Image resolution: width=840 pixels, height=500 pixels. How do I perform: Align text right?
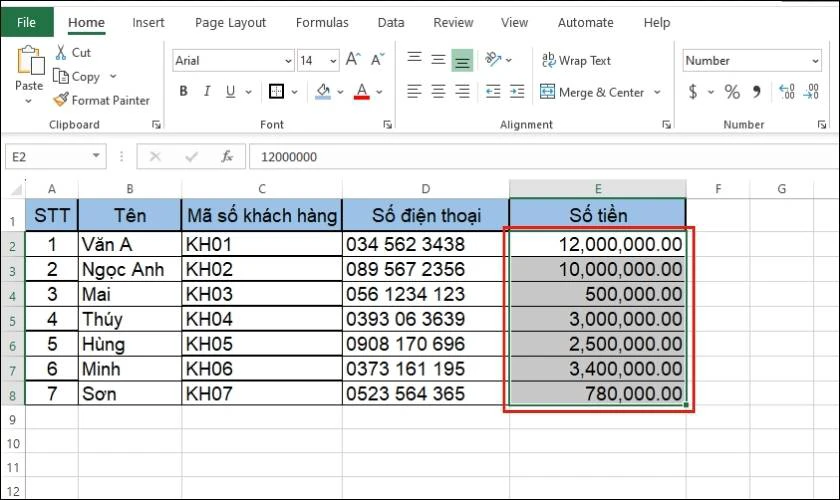click(462, 92)
